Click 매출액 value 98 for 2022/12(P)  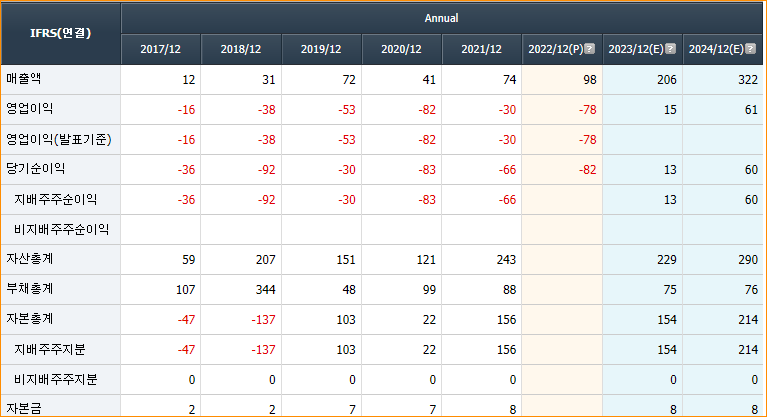pos(590,80)
